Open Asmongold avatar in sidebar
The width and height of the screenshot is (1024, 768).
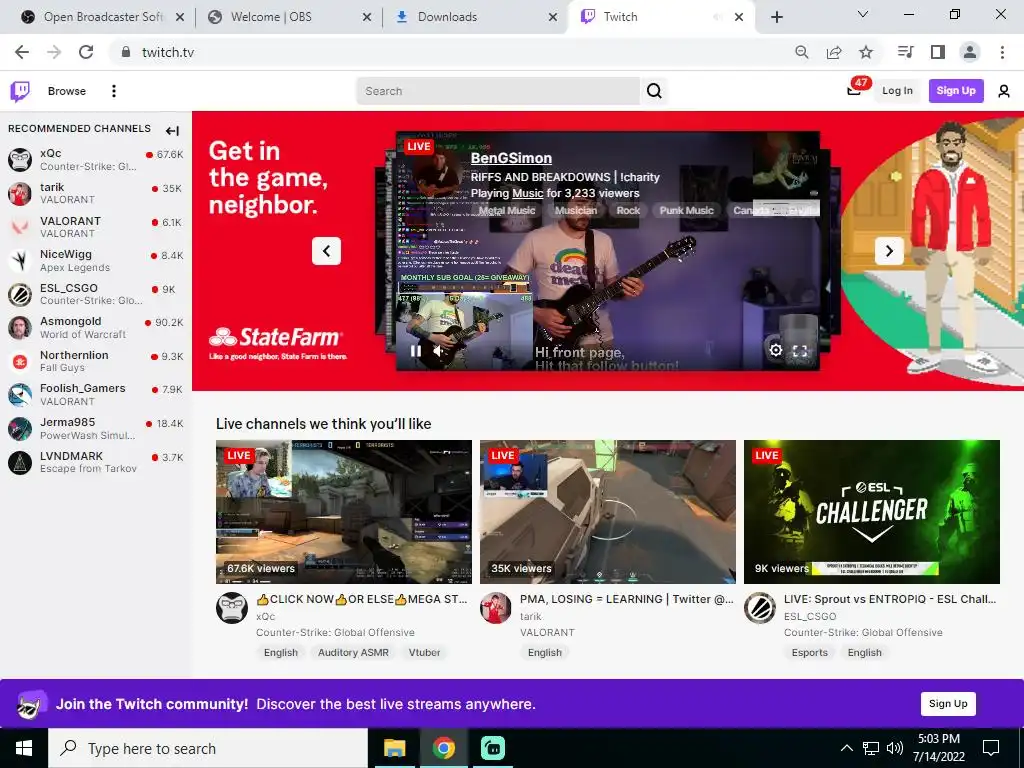coord(20,327)
